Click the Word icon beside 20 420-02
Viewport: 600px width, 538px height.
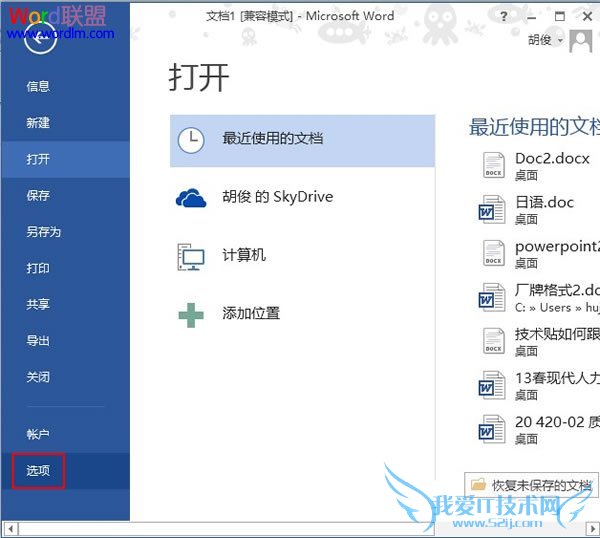point(492,429)
